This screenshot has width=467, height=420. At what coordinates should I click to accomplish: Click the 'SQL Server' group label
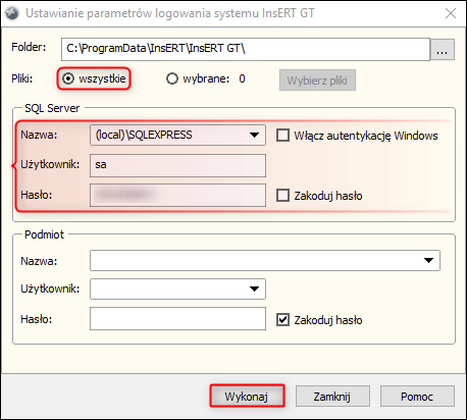coord(52,108)
